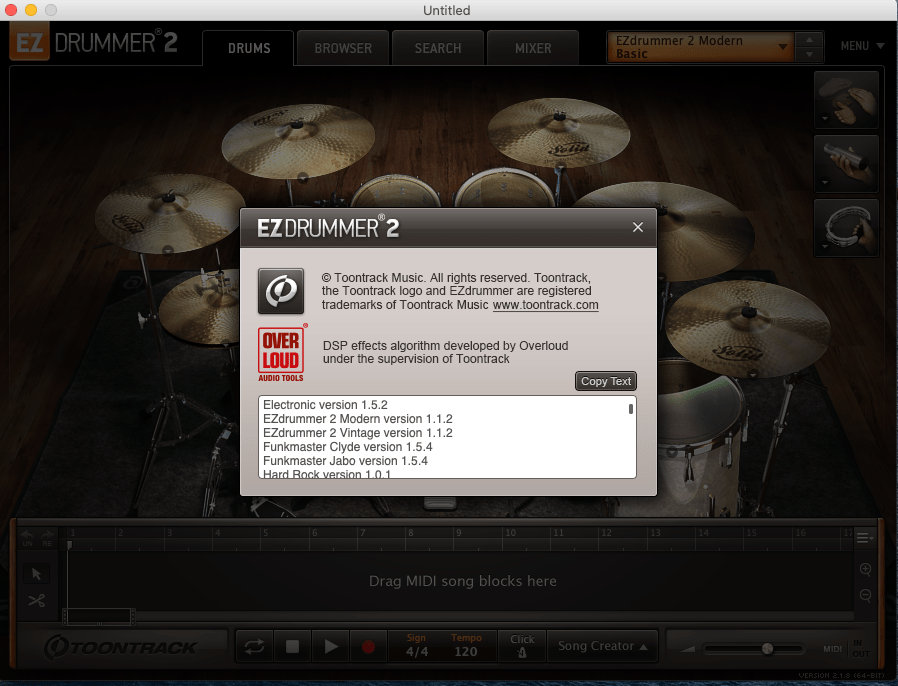The height and width of the screenshot is (686, 898).
Task: Click the top-left crash cymbal
Action: (298, 140)
